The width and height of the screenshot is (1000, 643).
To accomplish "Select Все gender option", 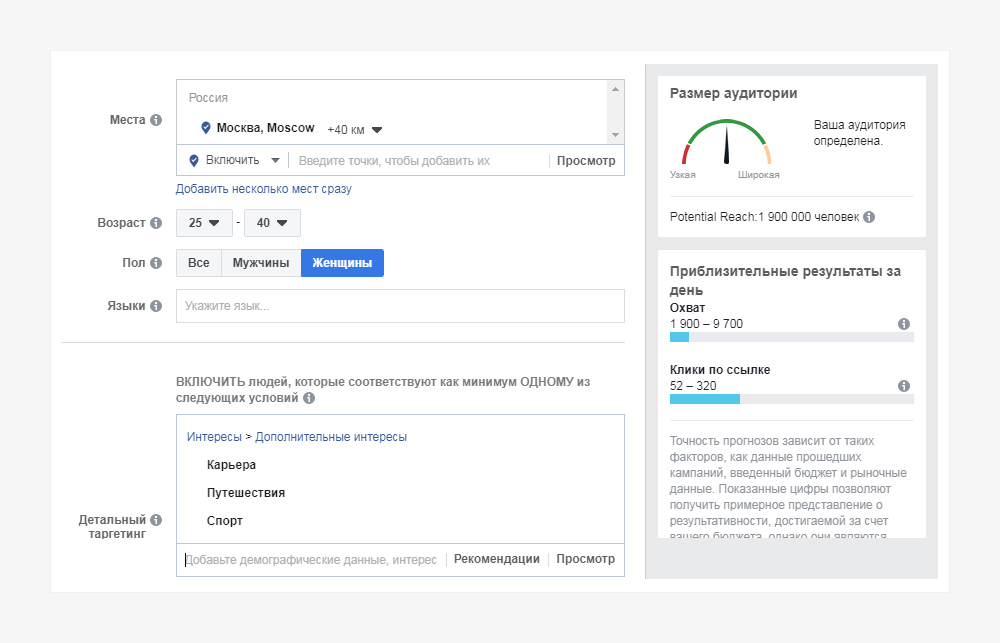I will point(199,263).
